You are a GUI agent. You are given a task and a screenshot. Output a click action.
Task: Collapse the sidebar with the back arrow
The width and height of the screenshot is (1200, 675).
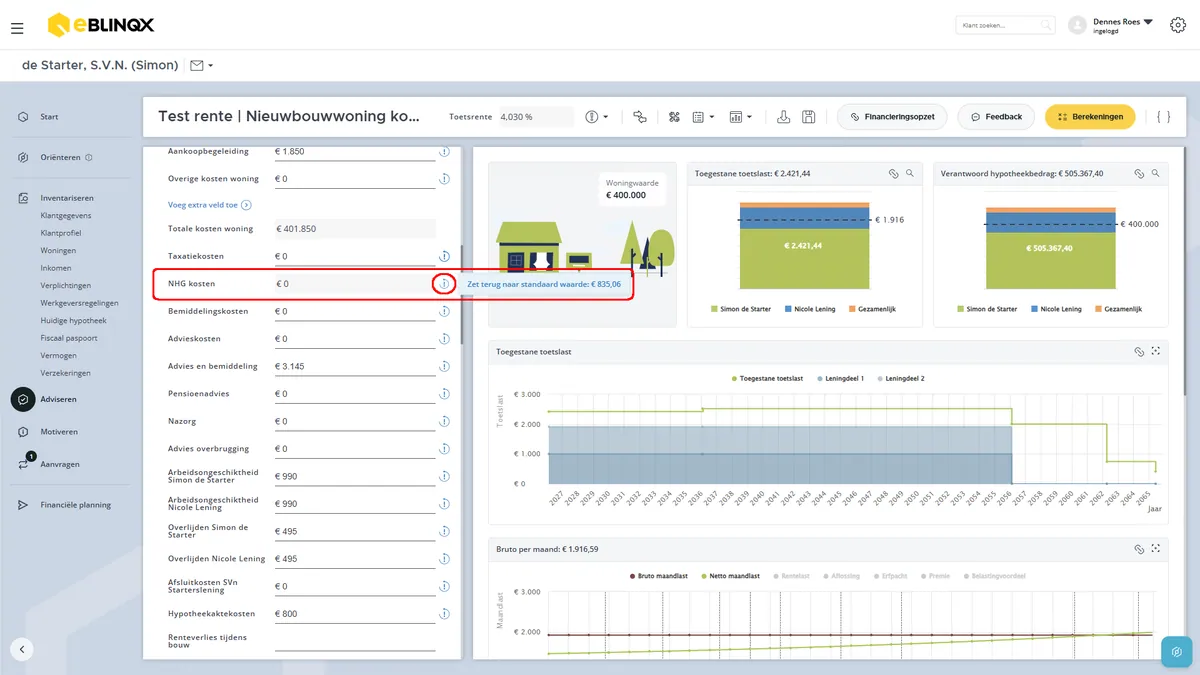point(22,649)
